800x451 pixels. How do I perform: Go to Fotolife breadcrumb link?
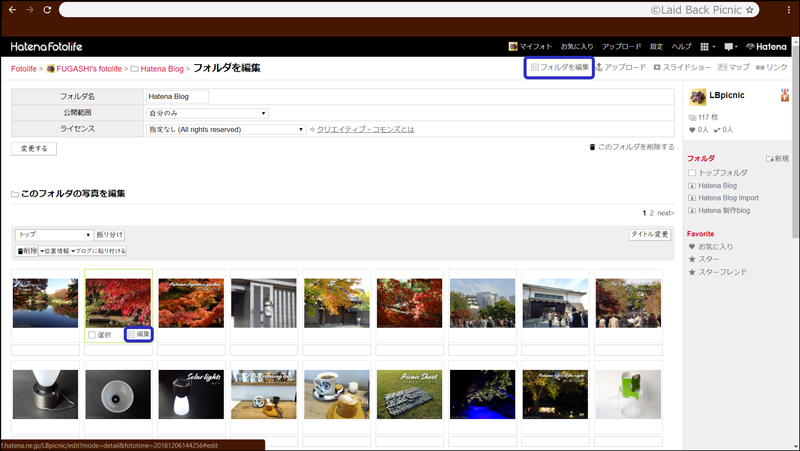point(24,69)
